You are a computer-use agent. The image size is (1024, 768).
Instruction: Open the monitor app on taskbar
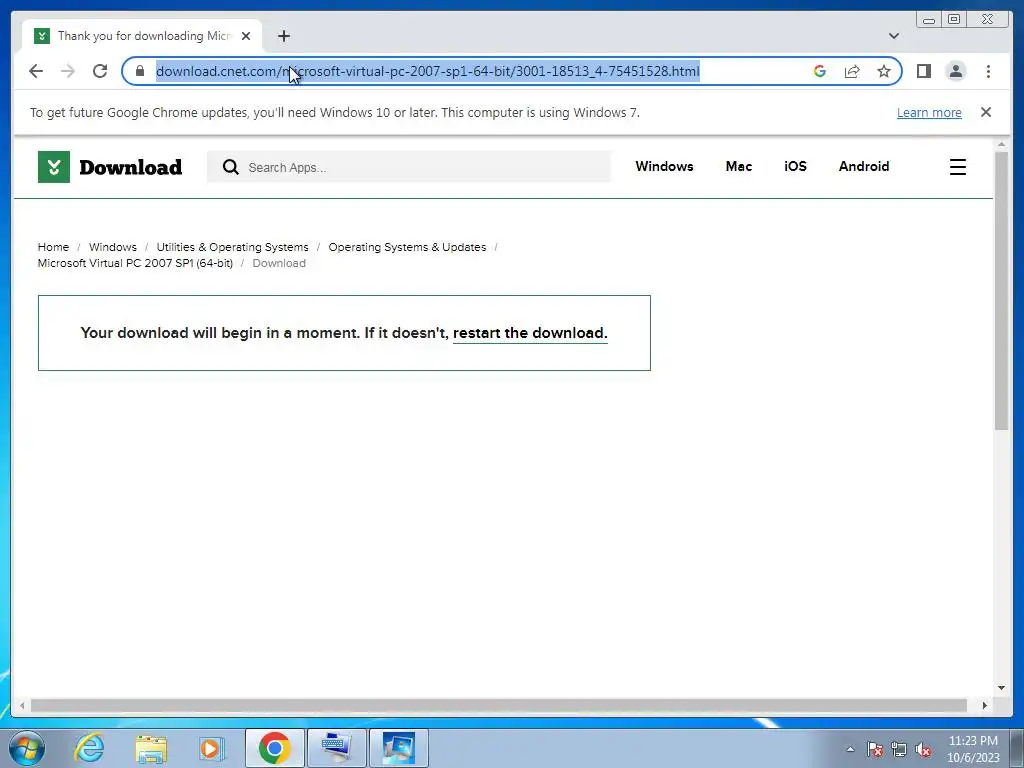pos(399,748)
